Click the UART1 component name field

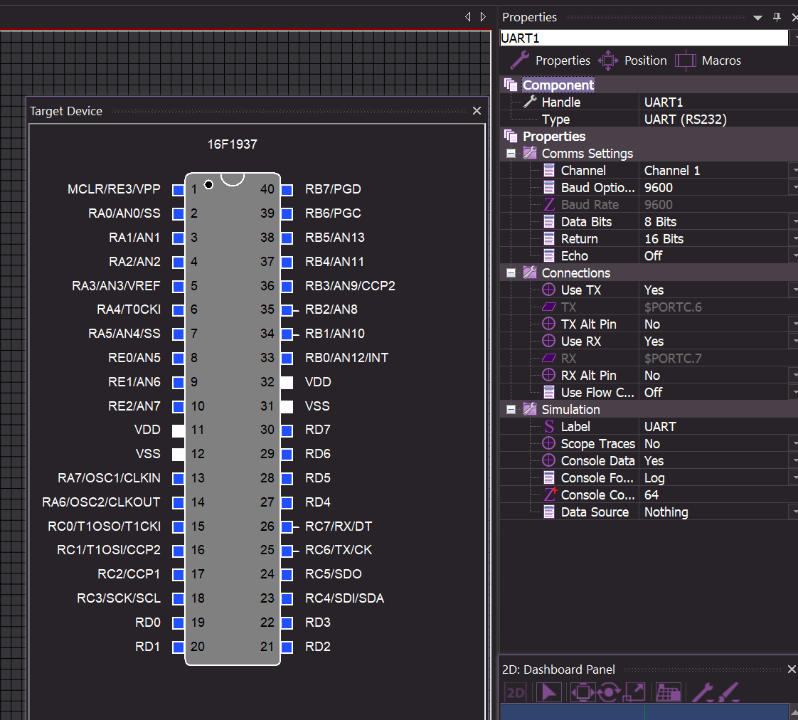(644, 38)
